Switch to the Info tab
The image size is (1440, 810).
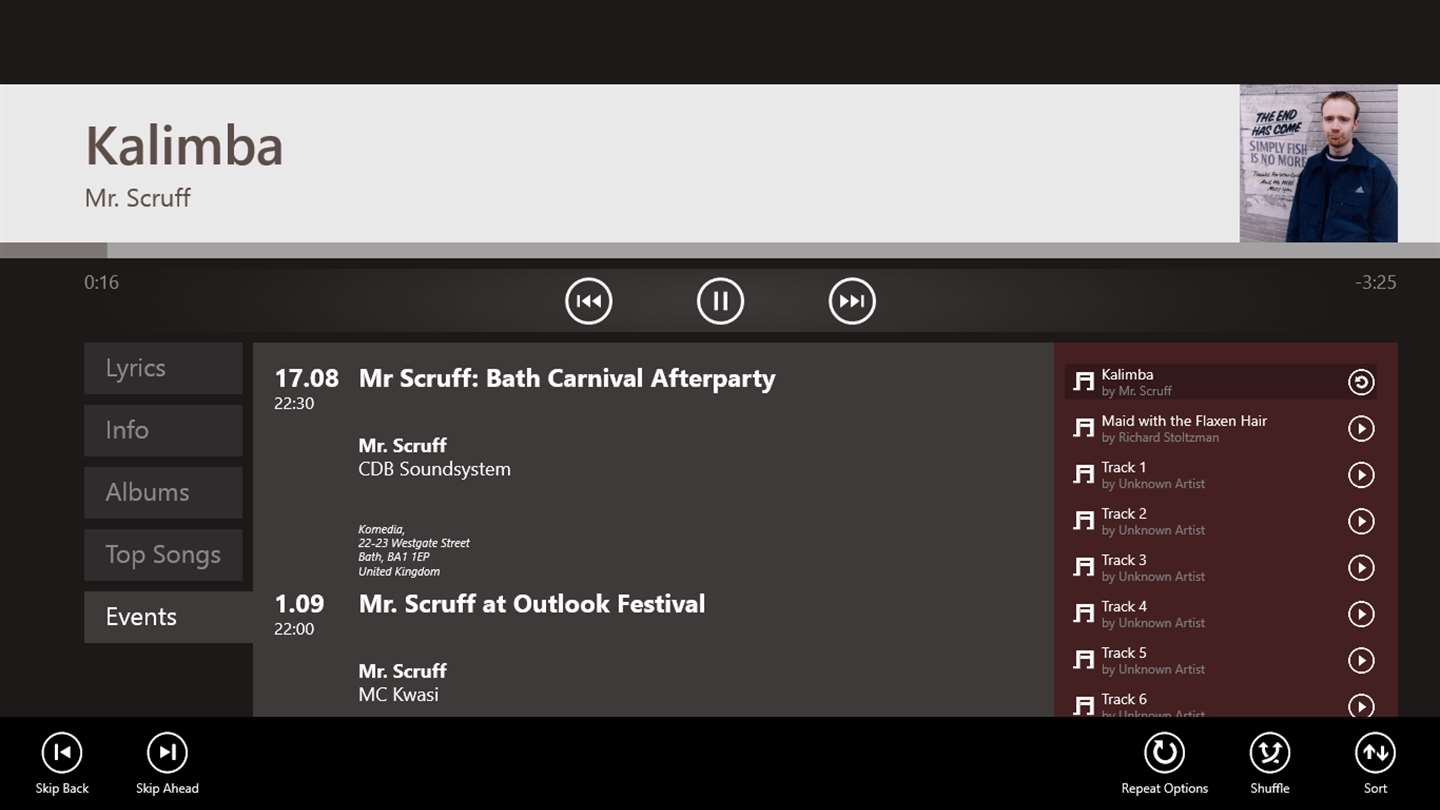click(163, 430)
